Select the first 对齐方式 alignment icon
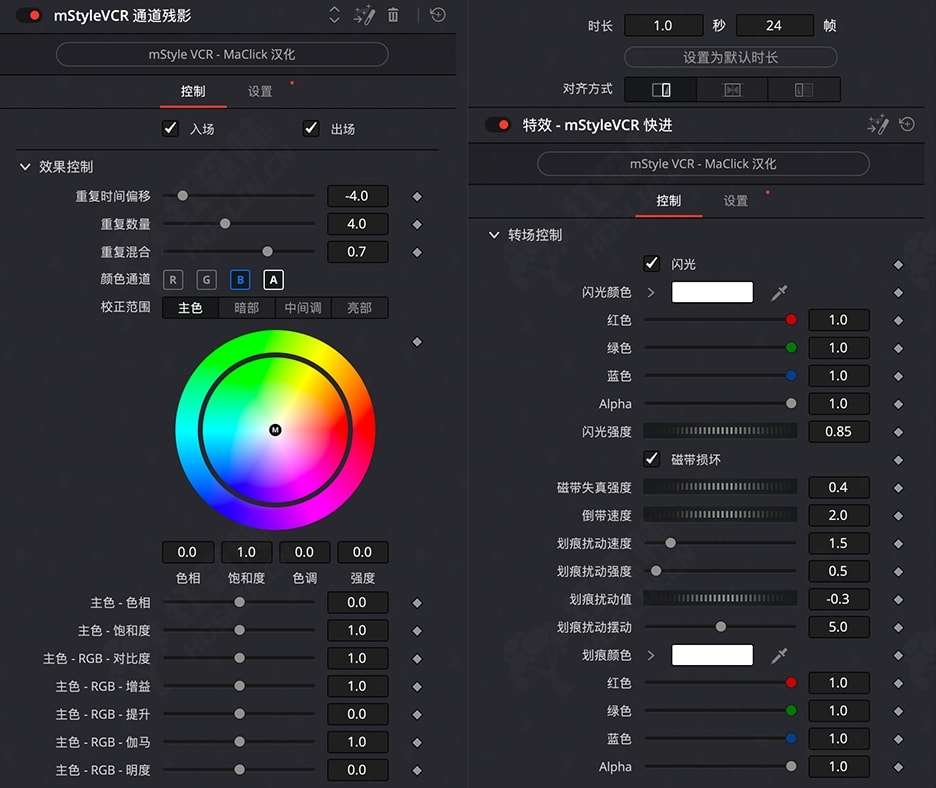The height and width of the screenshot is (788, 936). tap(660, 89)
